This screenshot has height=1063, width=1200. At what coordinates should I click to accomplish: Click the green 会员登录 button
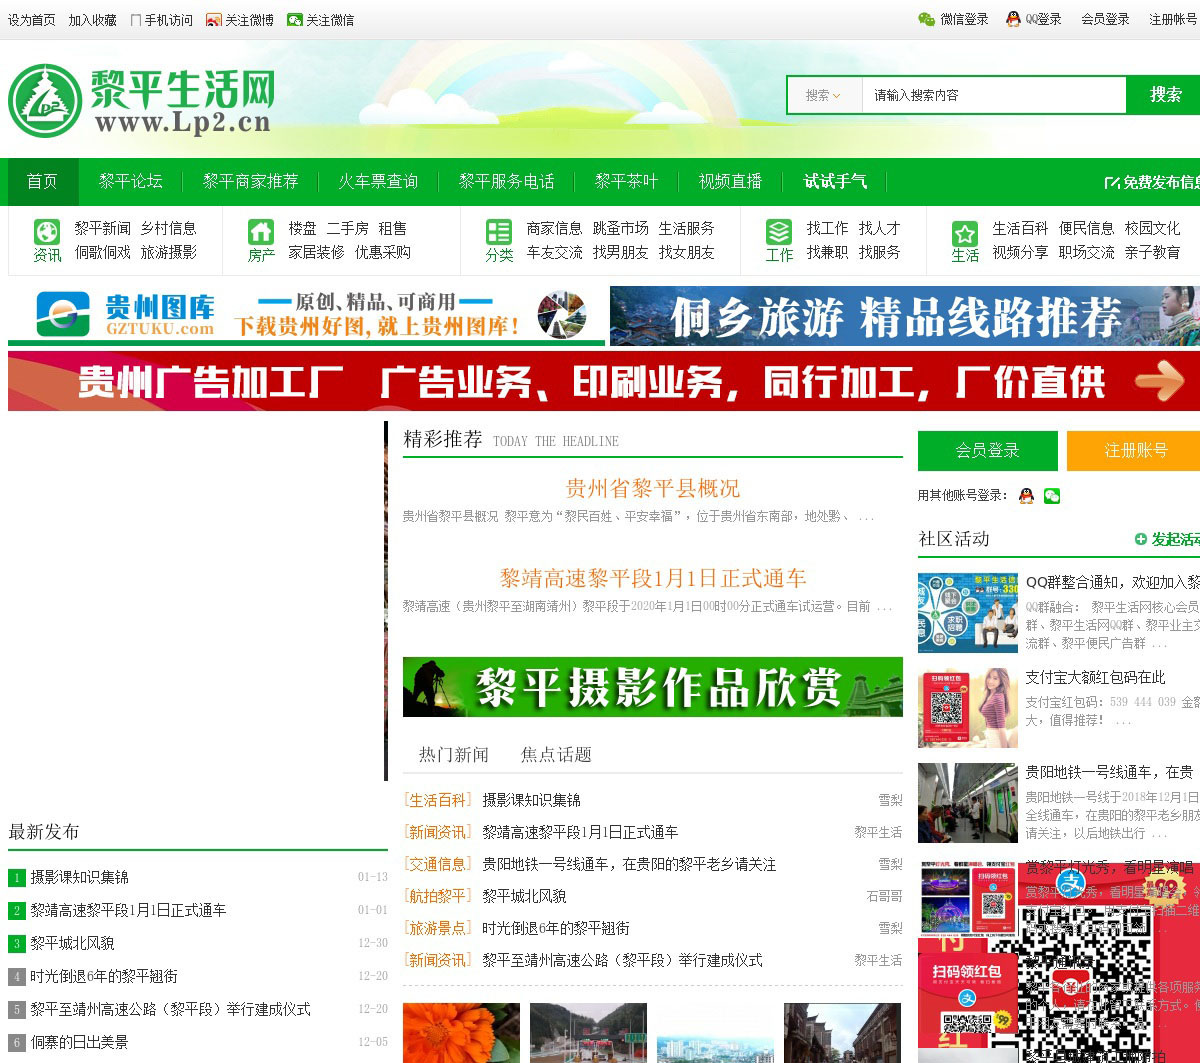pyautogui.click(x=987, y=451)
